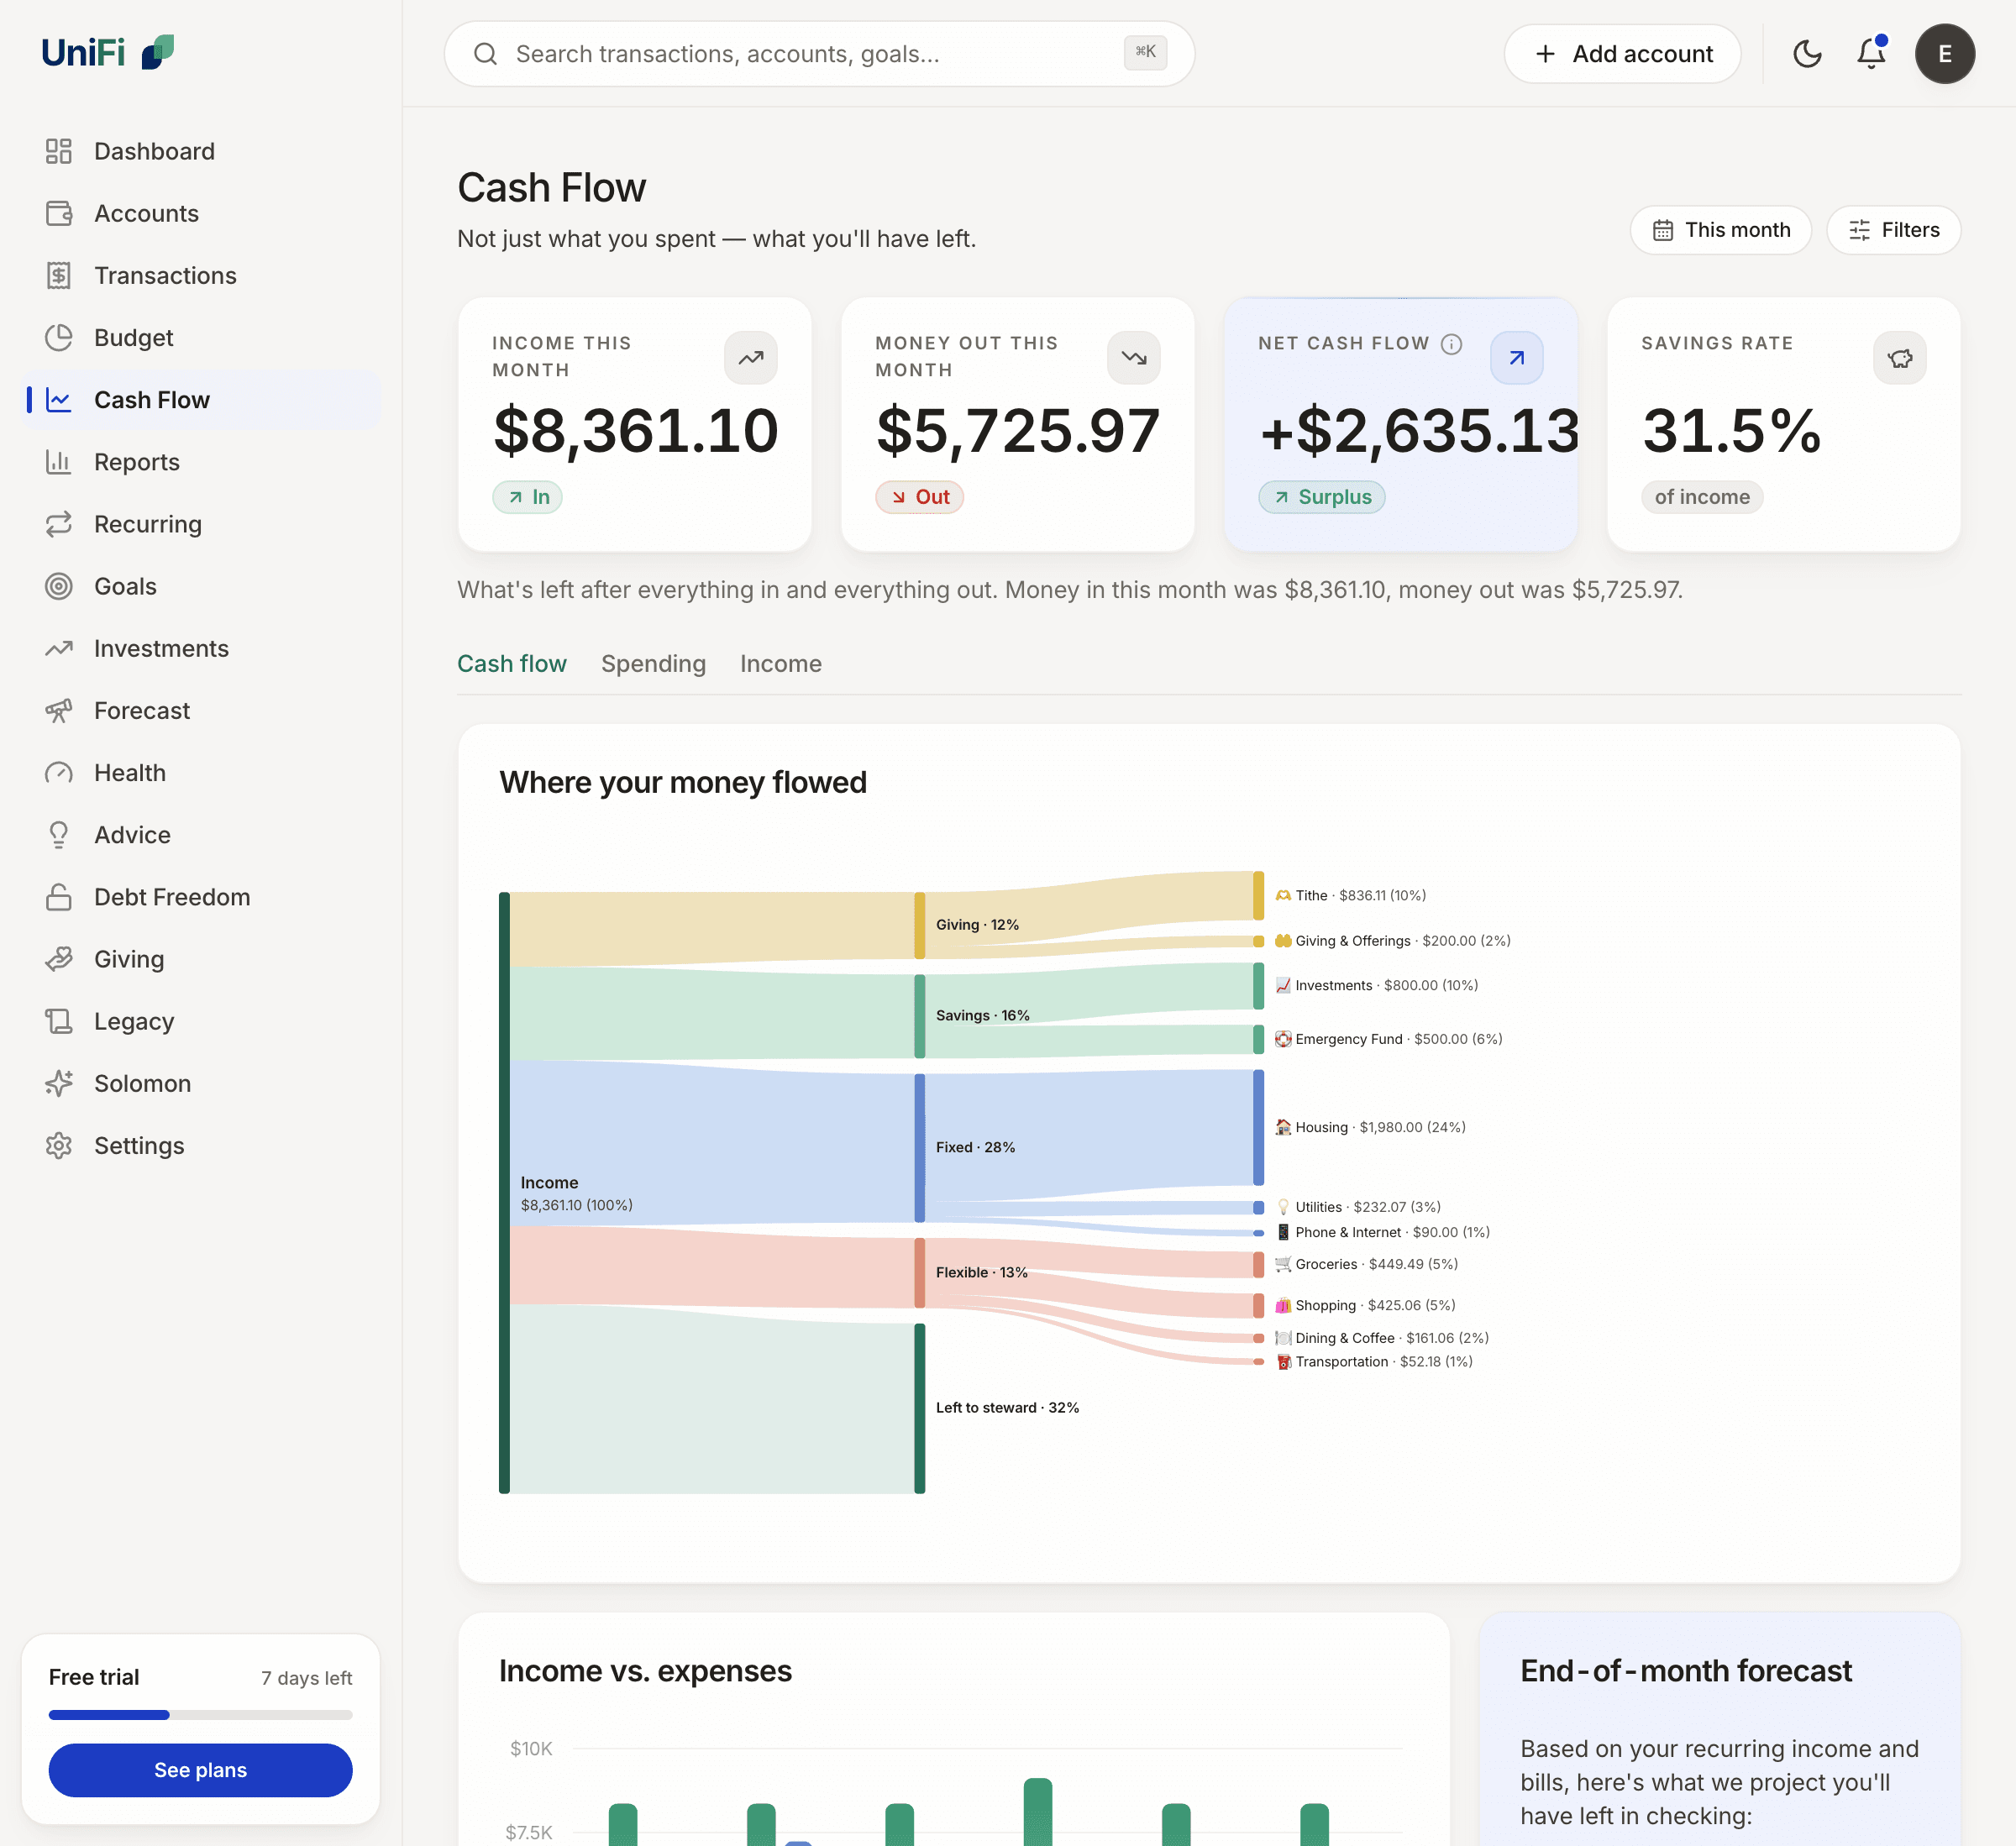Select Budget in the sidebar
Viewport: 2016px width, 1846px height.
201,337
